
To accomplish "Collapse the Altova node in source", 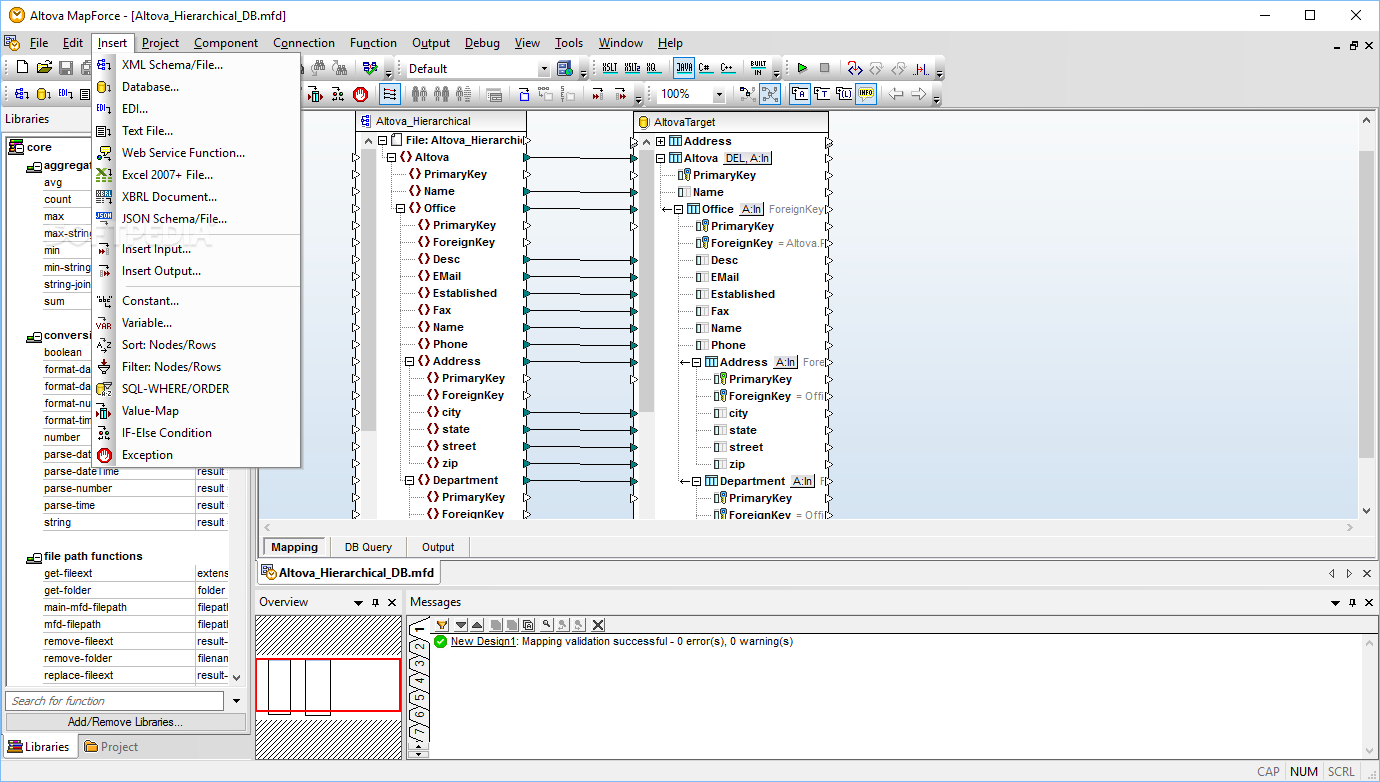I will [391, 157].
